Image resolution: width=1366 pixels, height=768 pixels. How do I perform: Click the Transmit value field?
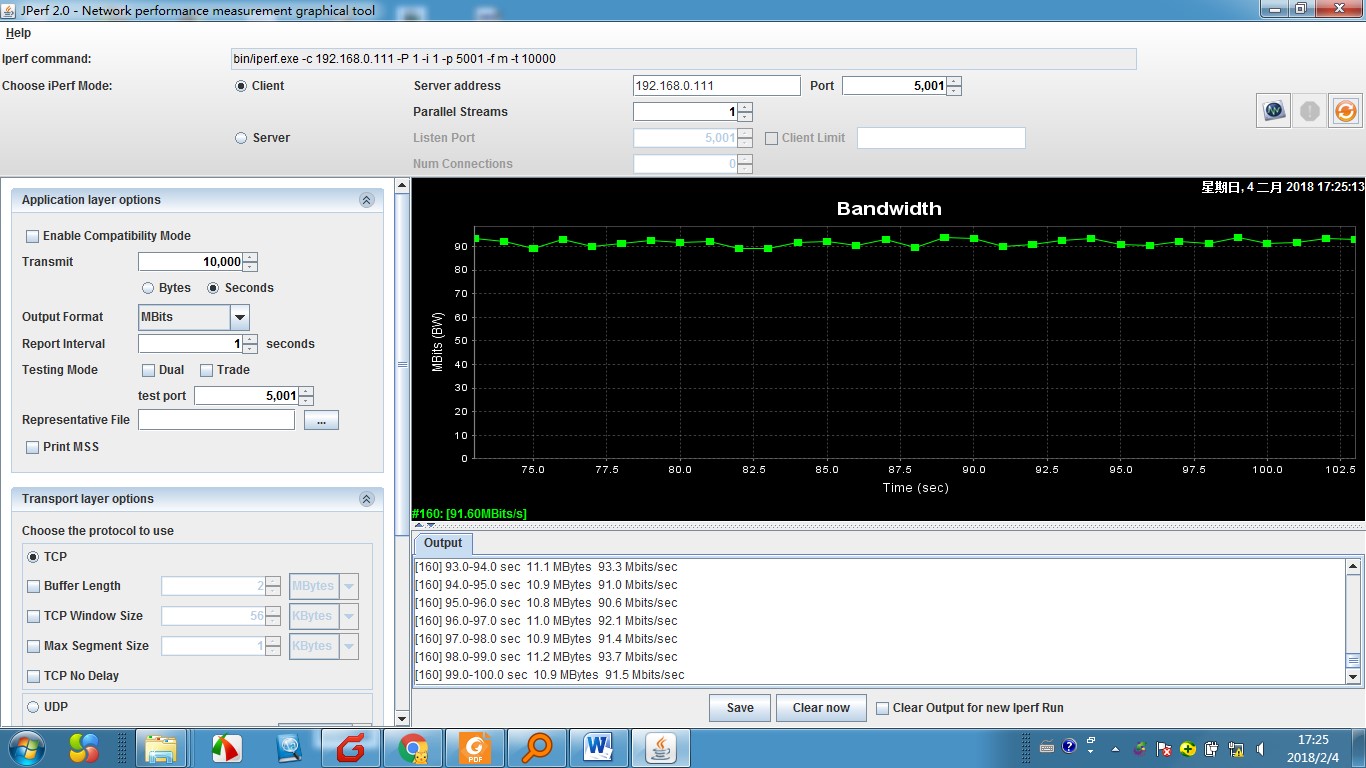point(190,262)
